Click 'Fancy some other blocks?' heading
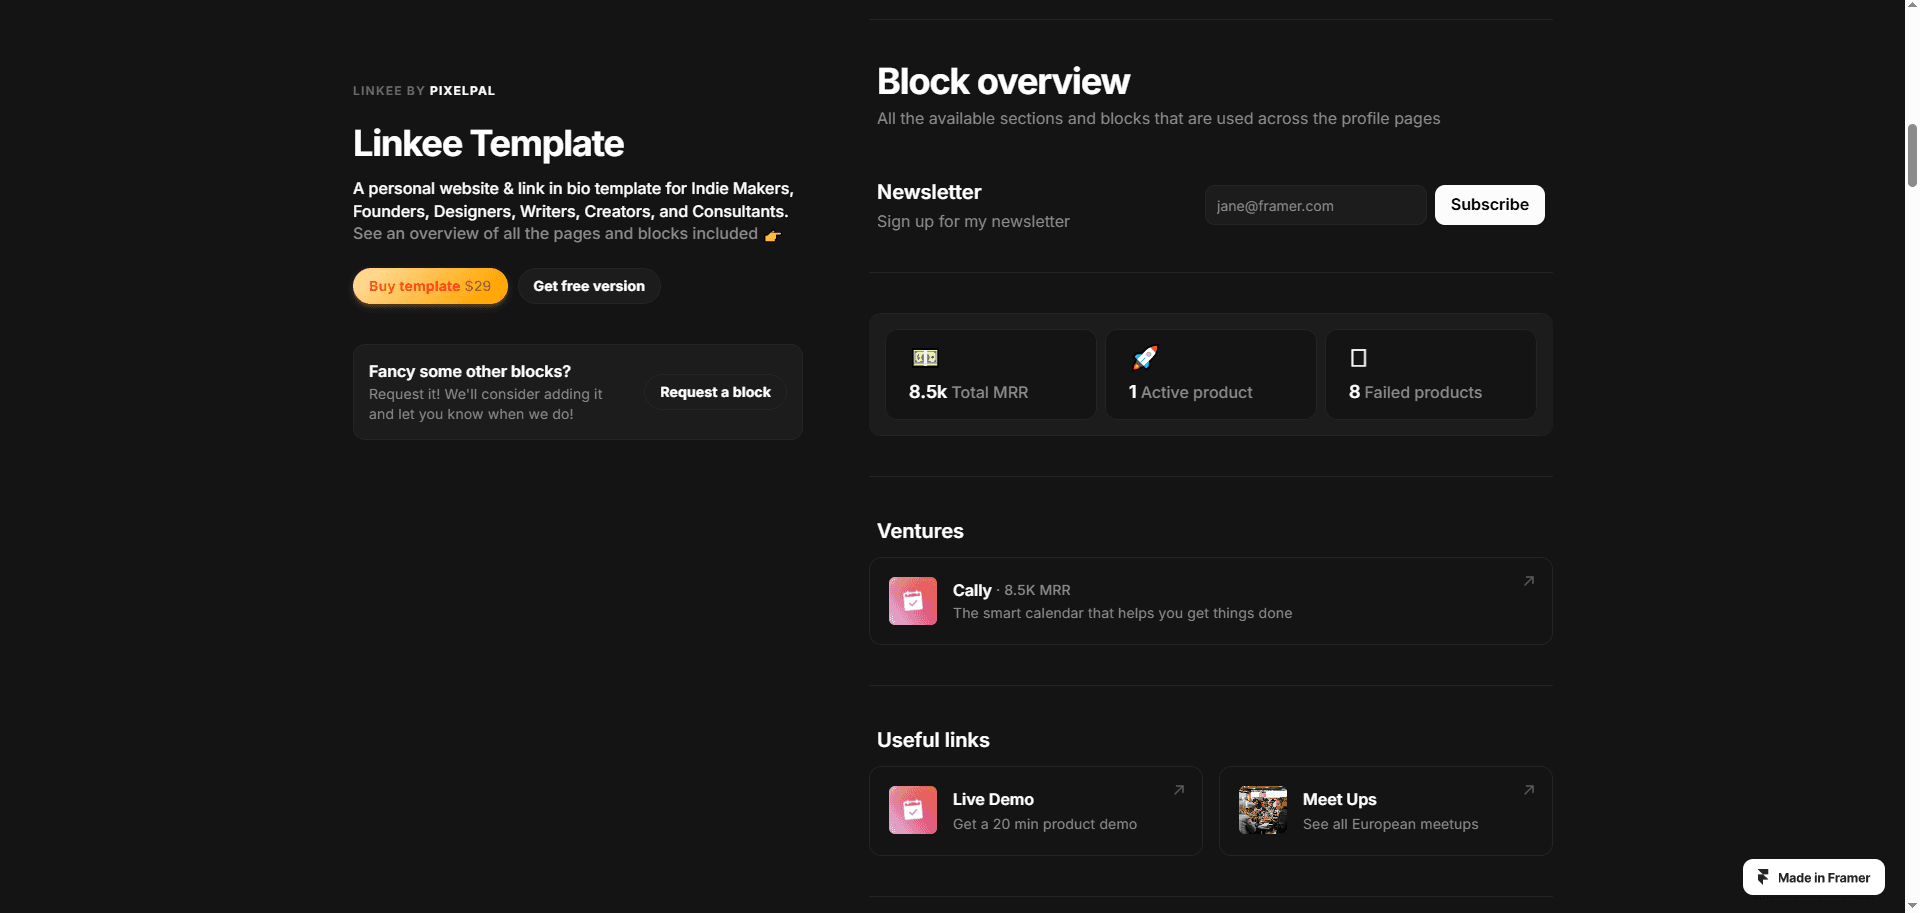 point(469,371)
